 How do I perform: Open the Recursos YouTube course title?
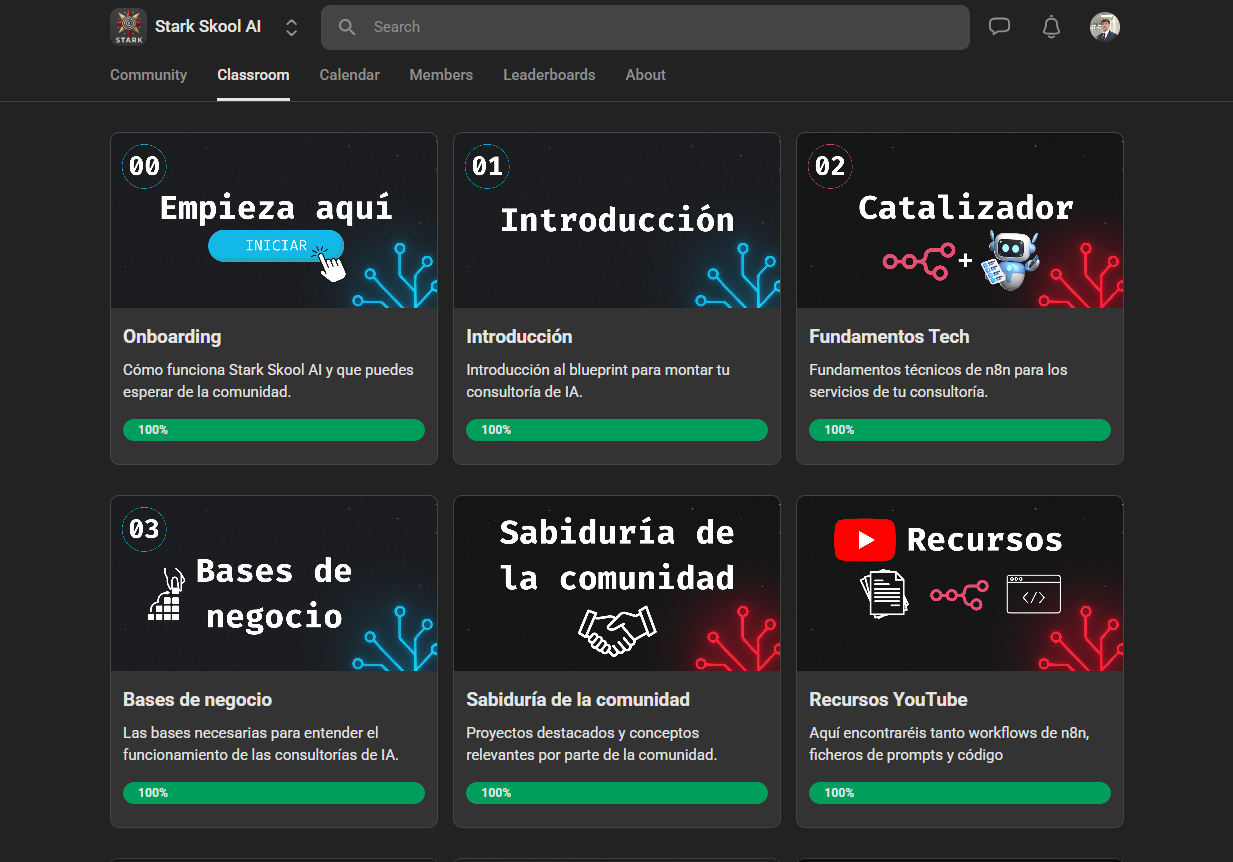point(888,700)
